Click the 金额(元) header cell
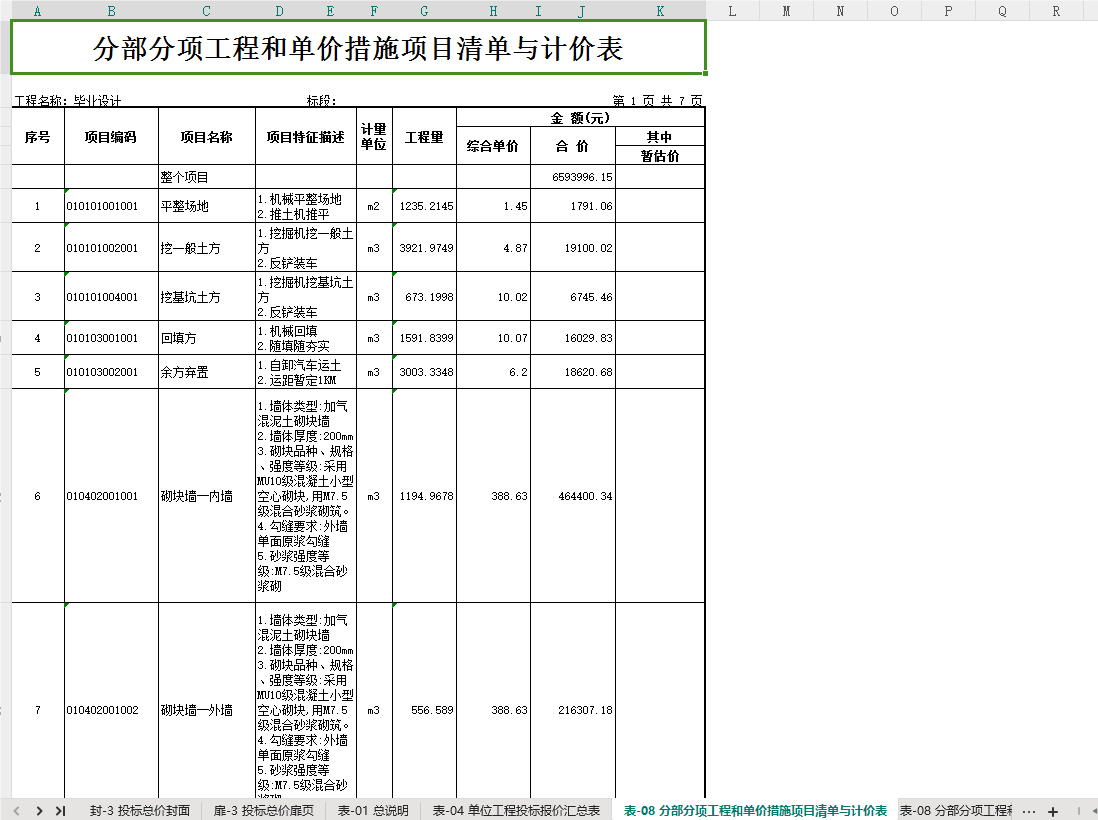The width and height of the screenshot is (1098, 820). pos(581,118)
